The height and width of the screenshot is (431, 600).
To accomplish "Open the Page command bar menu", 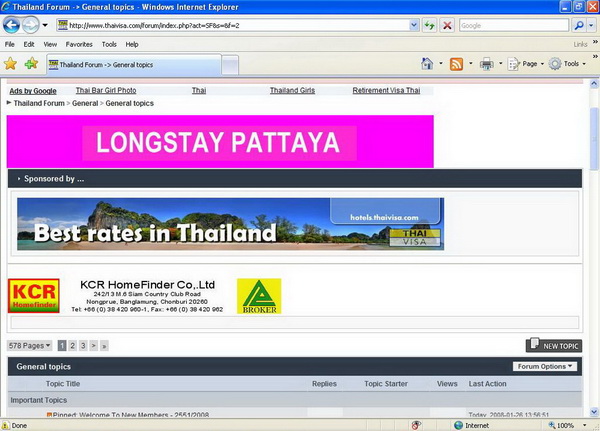I will click(x=525, y=64).
